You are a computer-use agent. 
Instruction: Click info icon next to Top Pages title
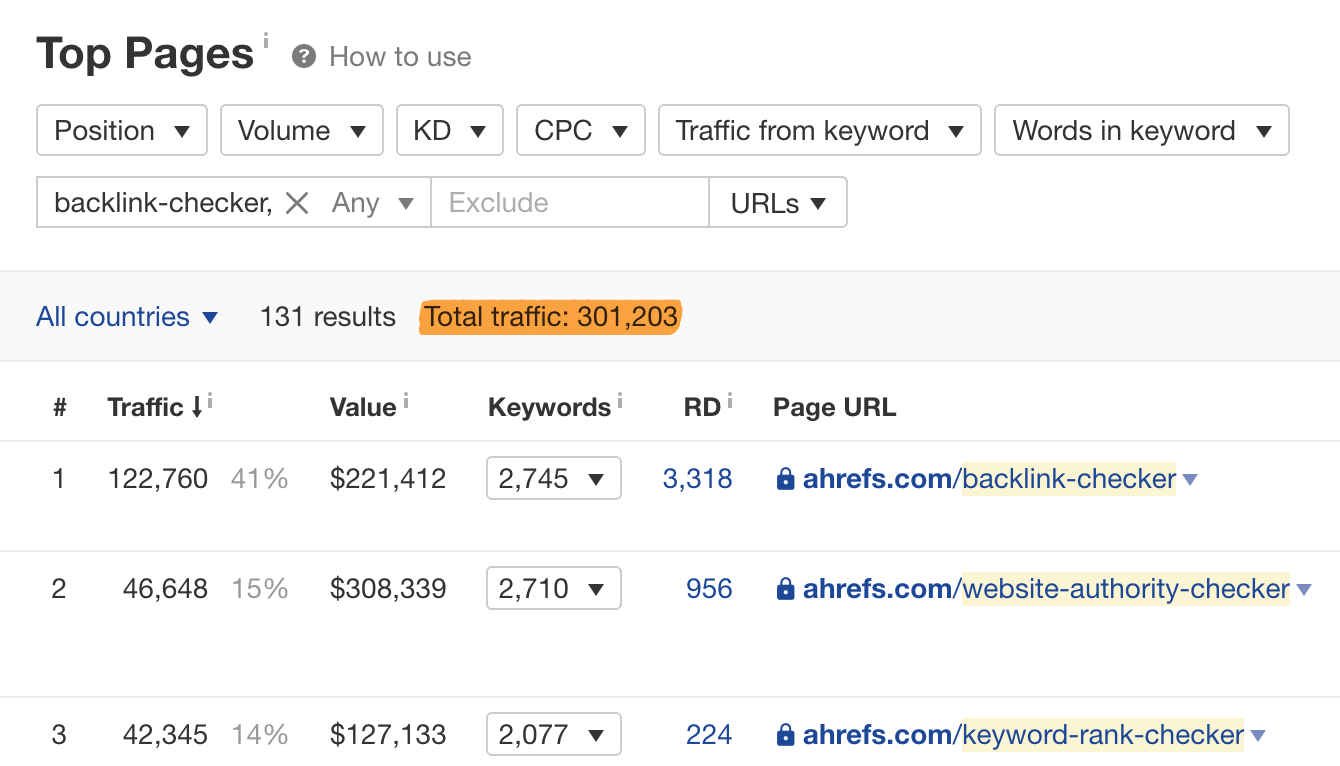(x=266, y=40)
